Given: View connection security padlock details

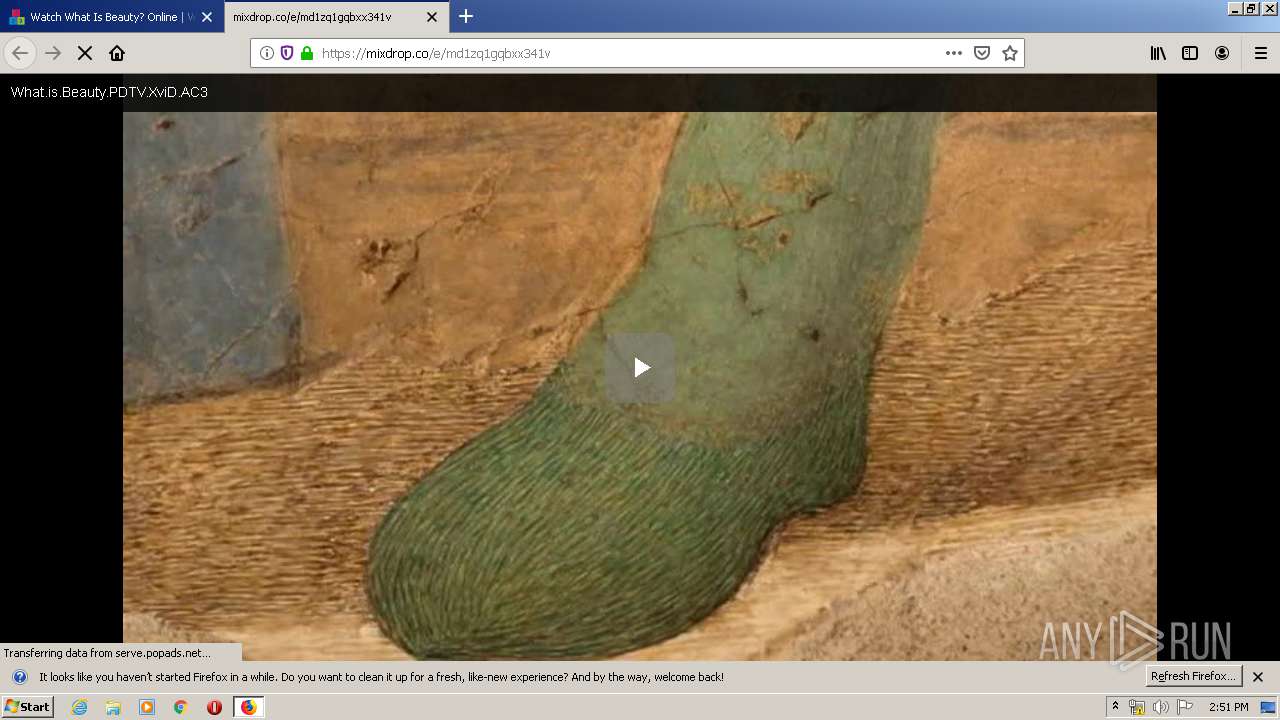Looking at the screenshot, I should point(307,53).
